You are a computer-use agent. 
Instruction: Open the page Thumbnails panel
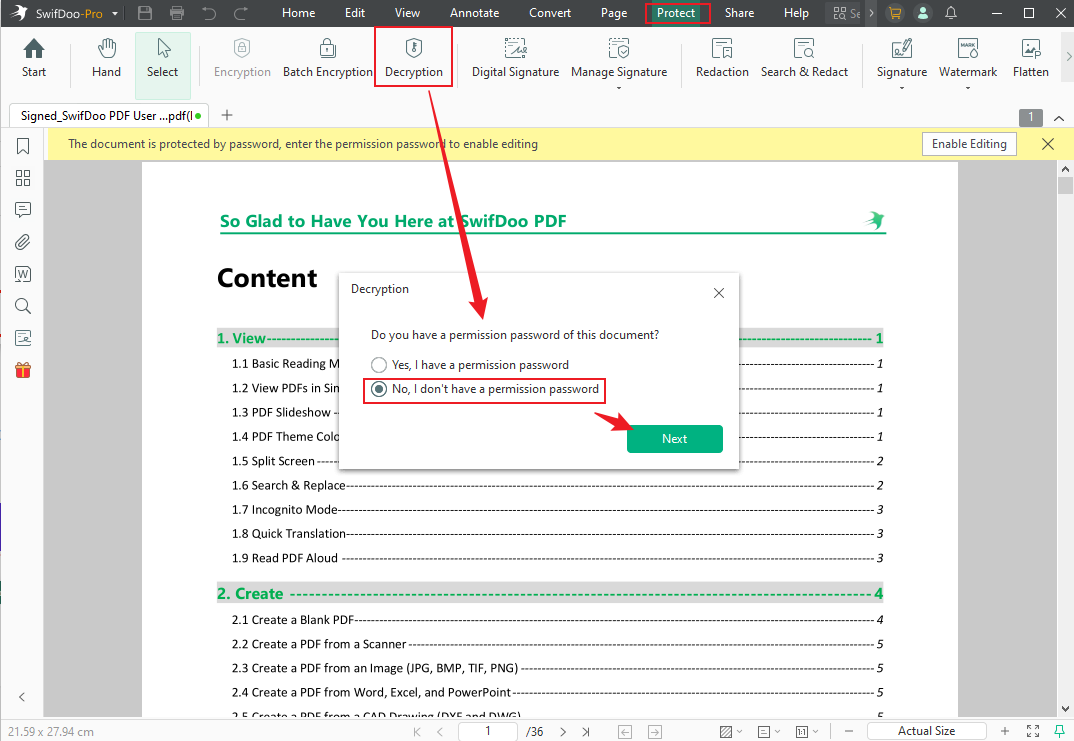click(x=22, y=178)
